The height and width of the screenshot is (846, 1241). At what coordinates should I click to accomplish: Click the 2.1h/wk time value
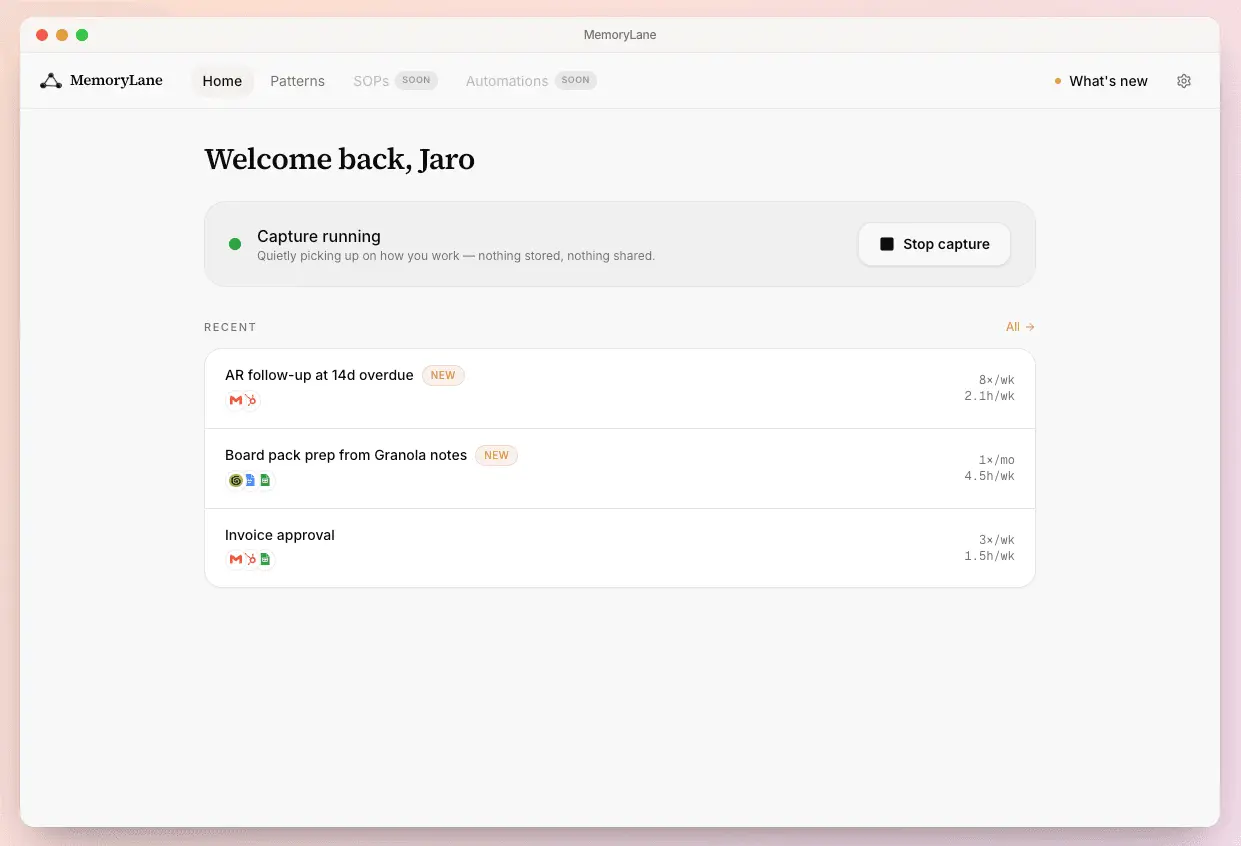click(x=989, y=396)
